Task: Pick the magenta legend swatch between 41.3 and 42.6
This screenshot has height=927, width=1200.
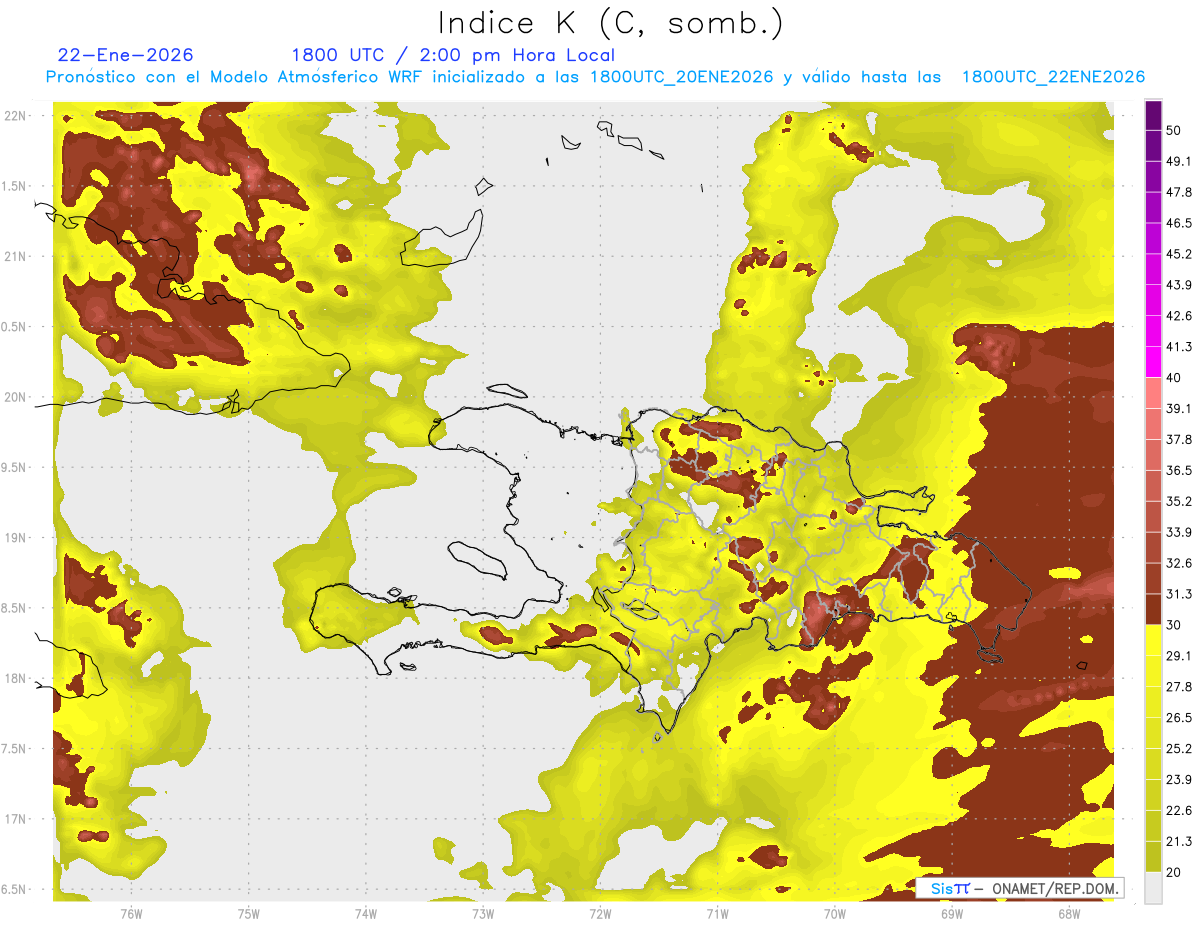Action: [x=1154, y=332]
